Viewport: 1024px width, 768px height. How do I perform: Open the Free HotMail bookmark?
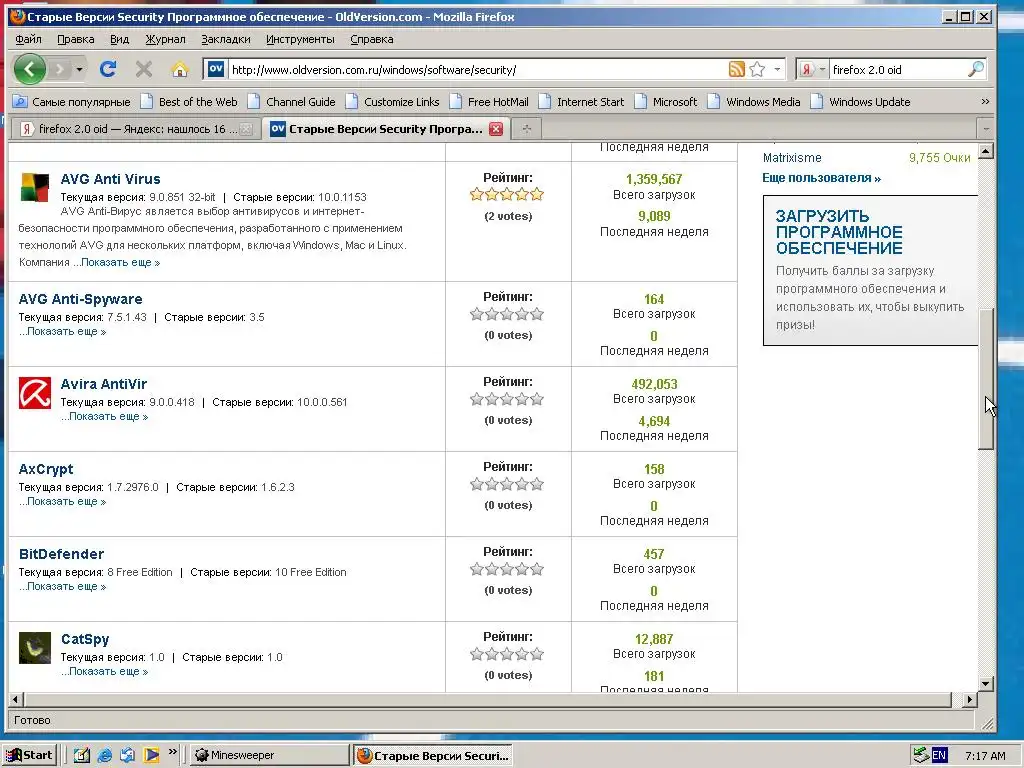(x=489, y=102)
